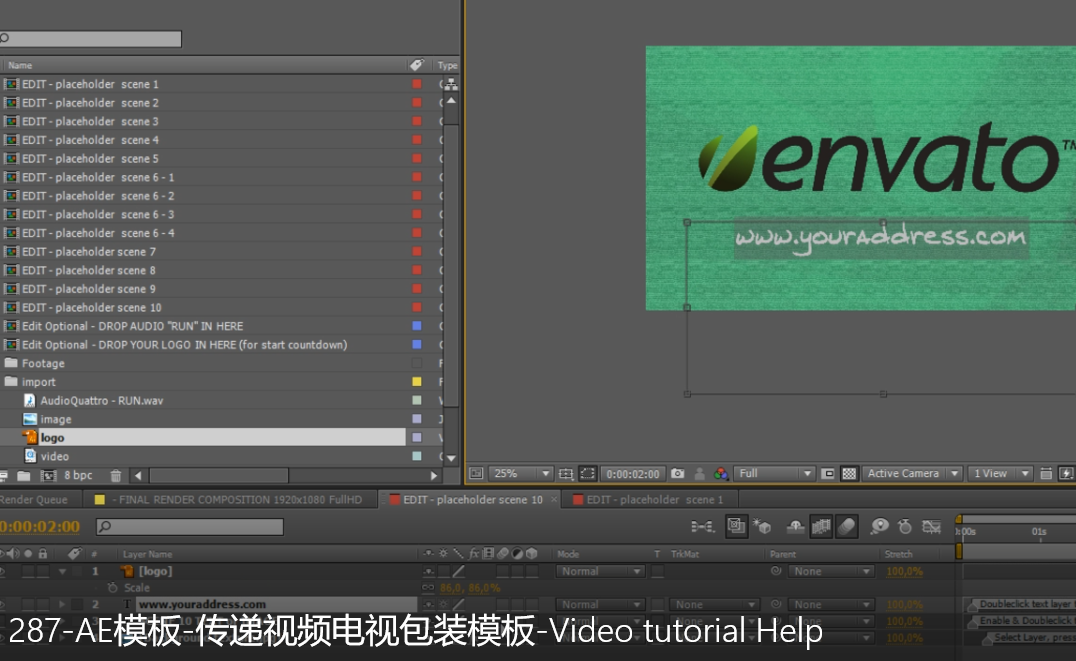Toggle Motion Blur master switch
This screenshot has height=661, width=1076.
847,526
